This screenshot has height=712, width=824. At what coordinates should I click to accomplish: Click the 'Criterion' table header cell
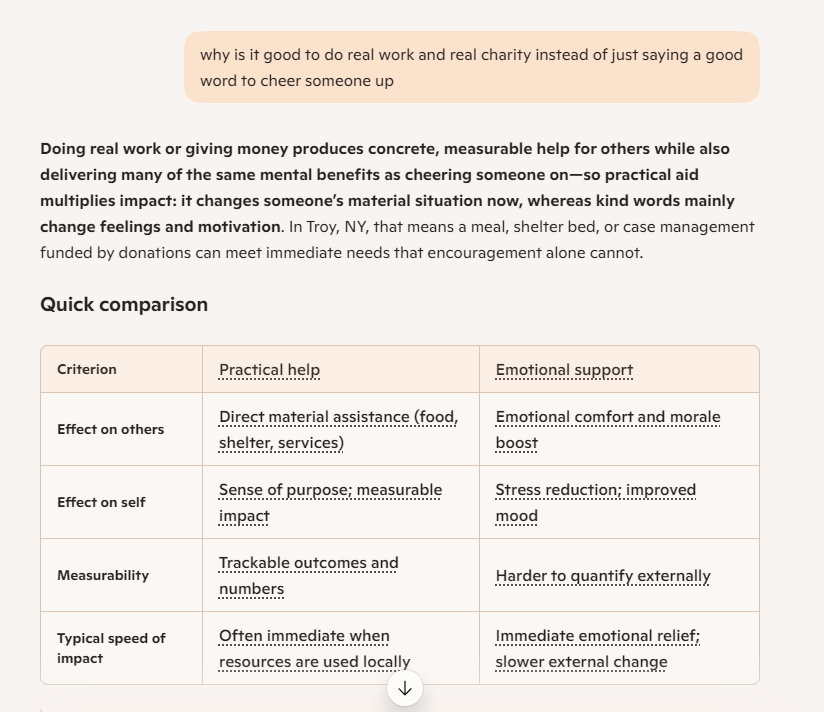point(87,370)
